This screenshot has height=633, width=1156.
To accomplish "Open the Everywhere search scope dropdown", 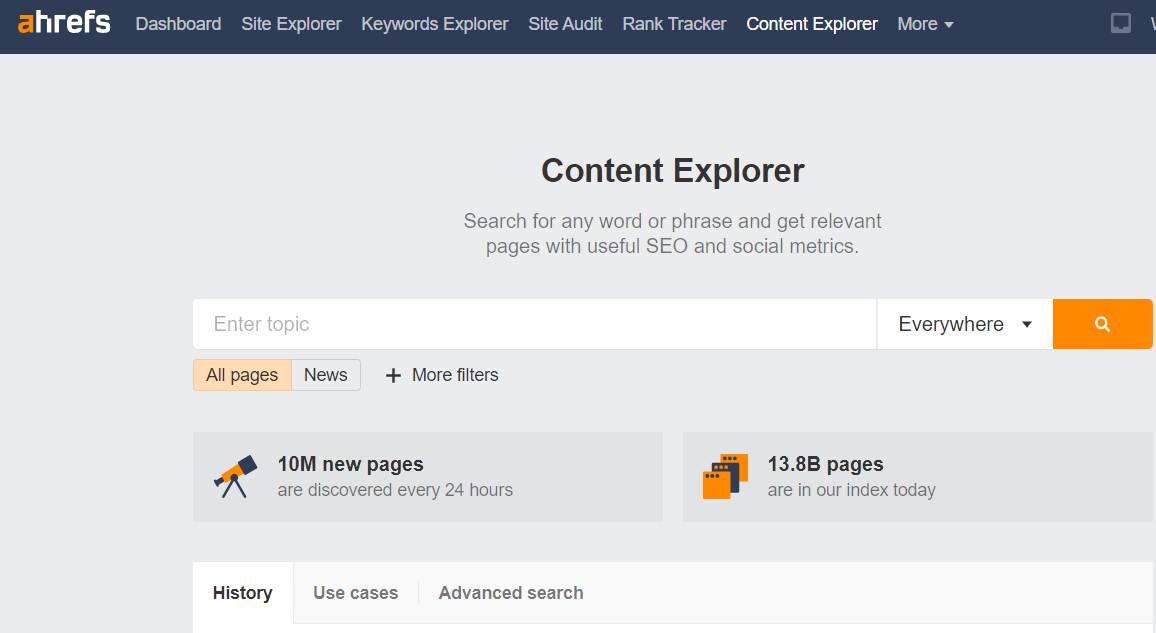I will coord(965,324).
